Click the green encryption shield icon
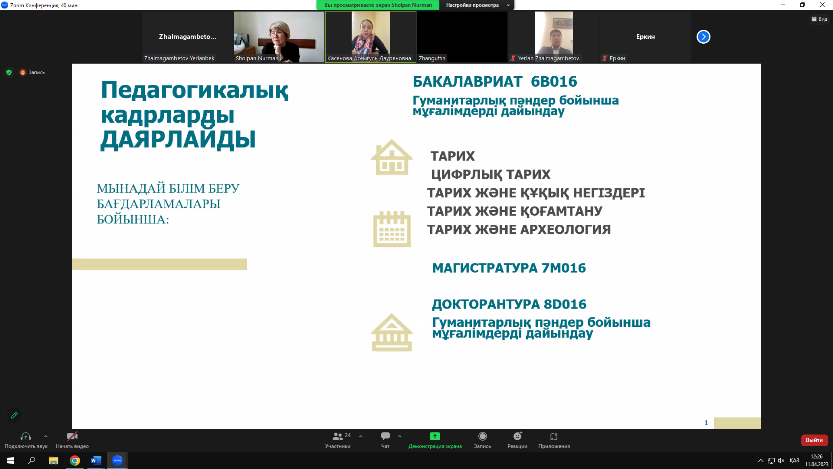833x469 pixels. pos(9,72)
